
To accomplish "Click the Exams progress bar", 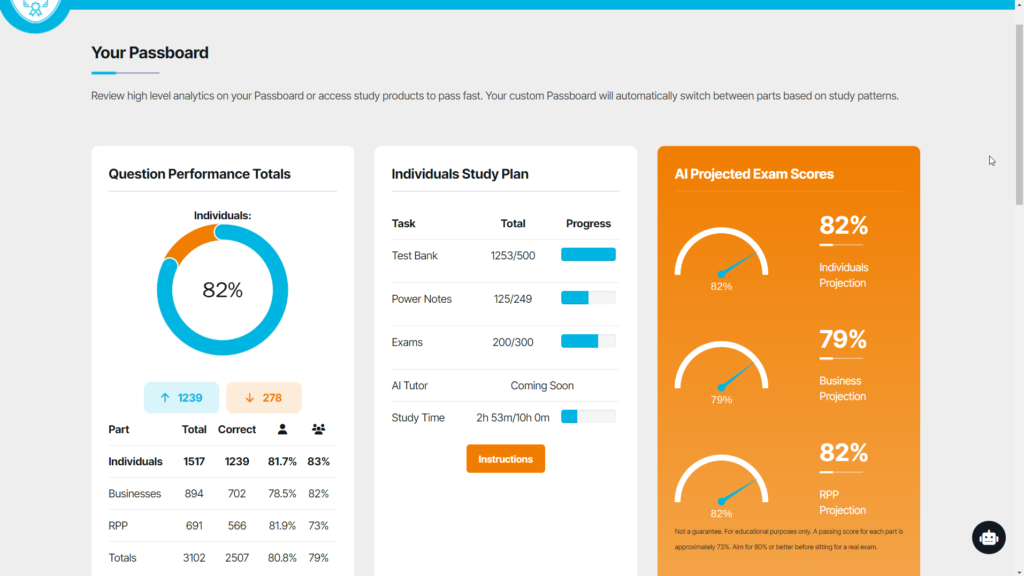I will point(588,342).
